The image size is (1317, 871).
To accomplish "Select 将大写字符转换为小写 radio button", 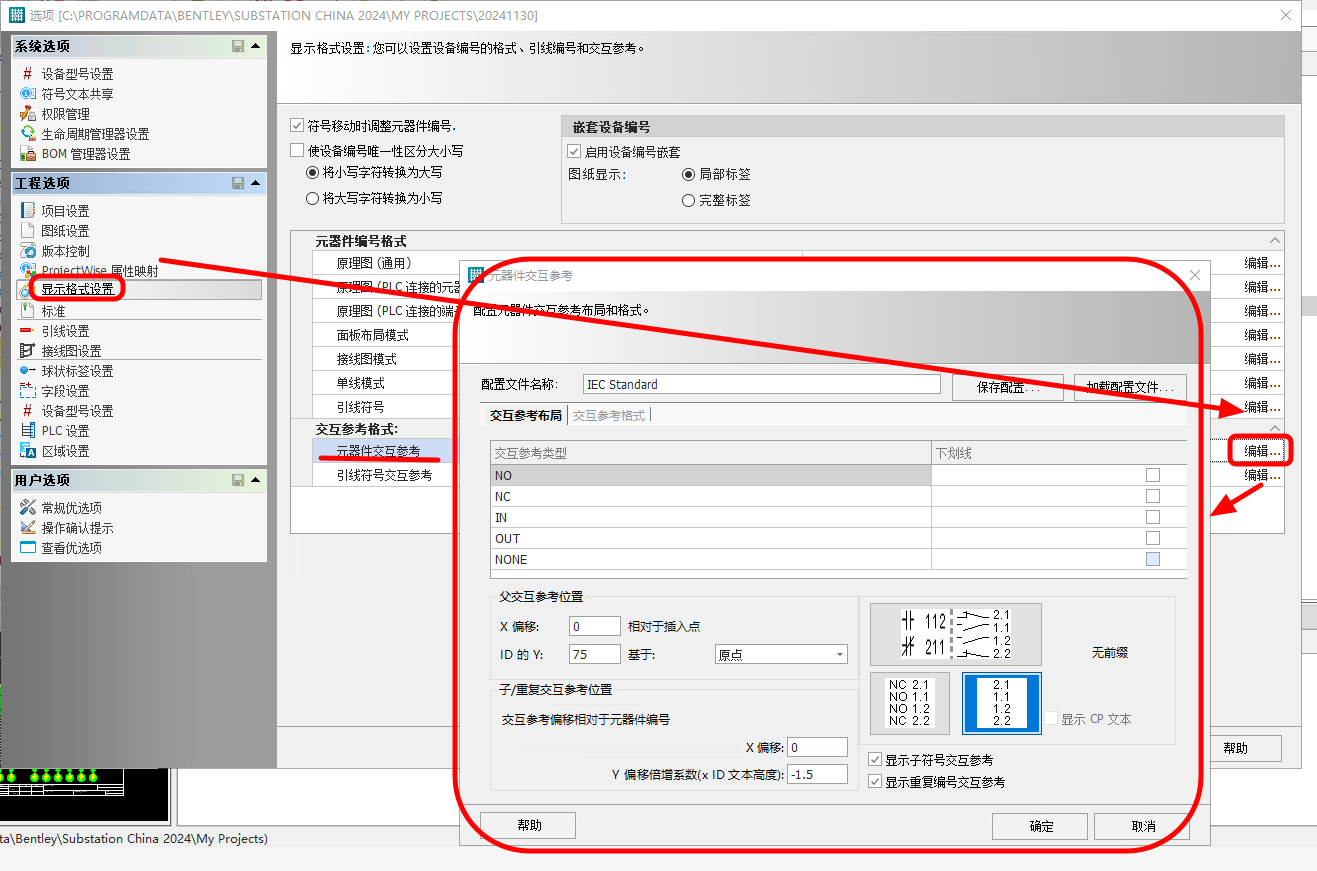I will [312, 199].
